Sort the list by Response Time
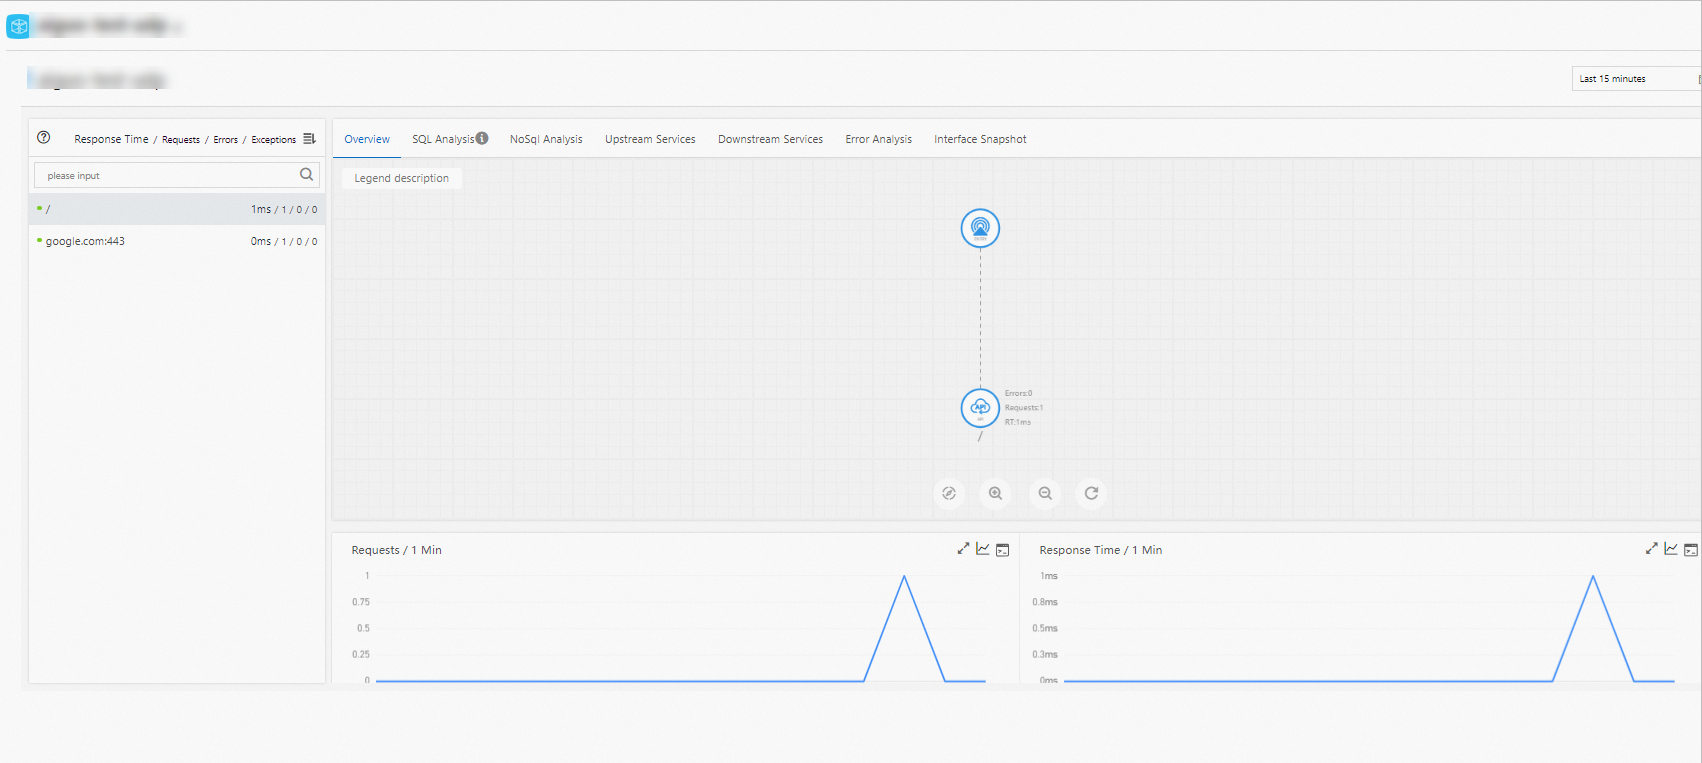The width and height of the screenshot is (1702, 763). 111,139
